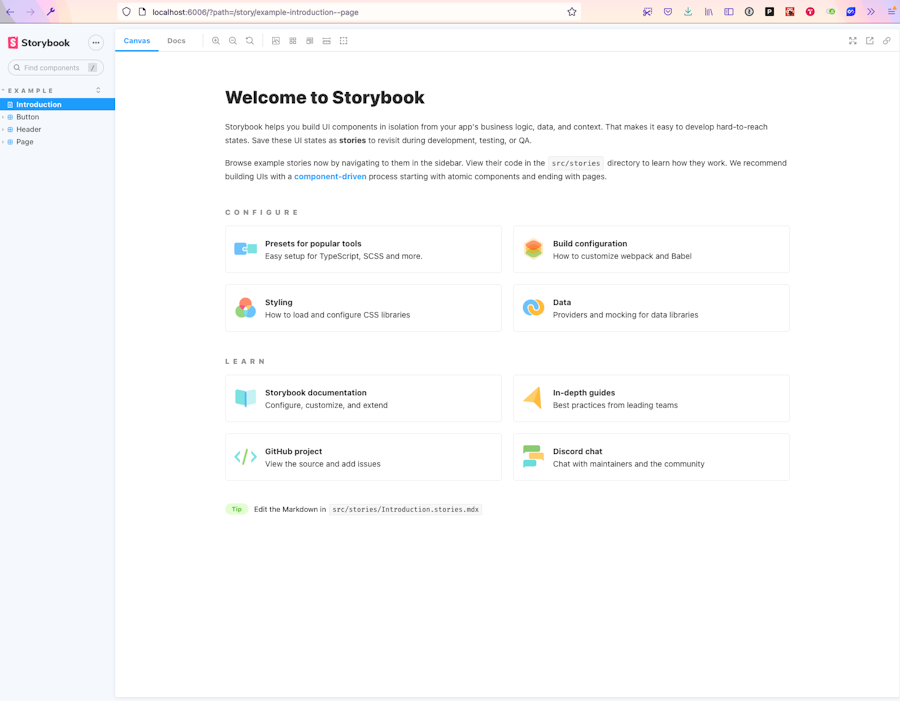The height and width of the screenshot is (701, 900).
Task: Toggle the browser sidebar icon
Action: [729, 11]
